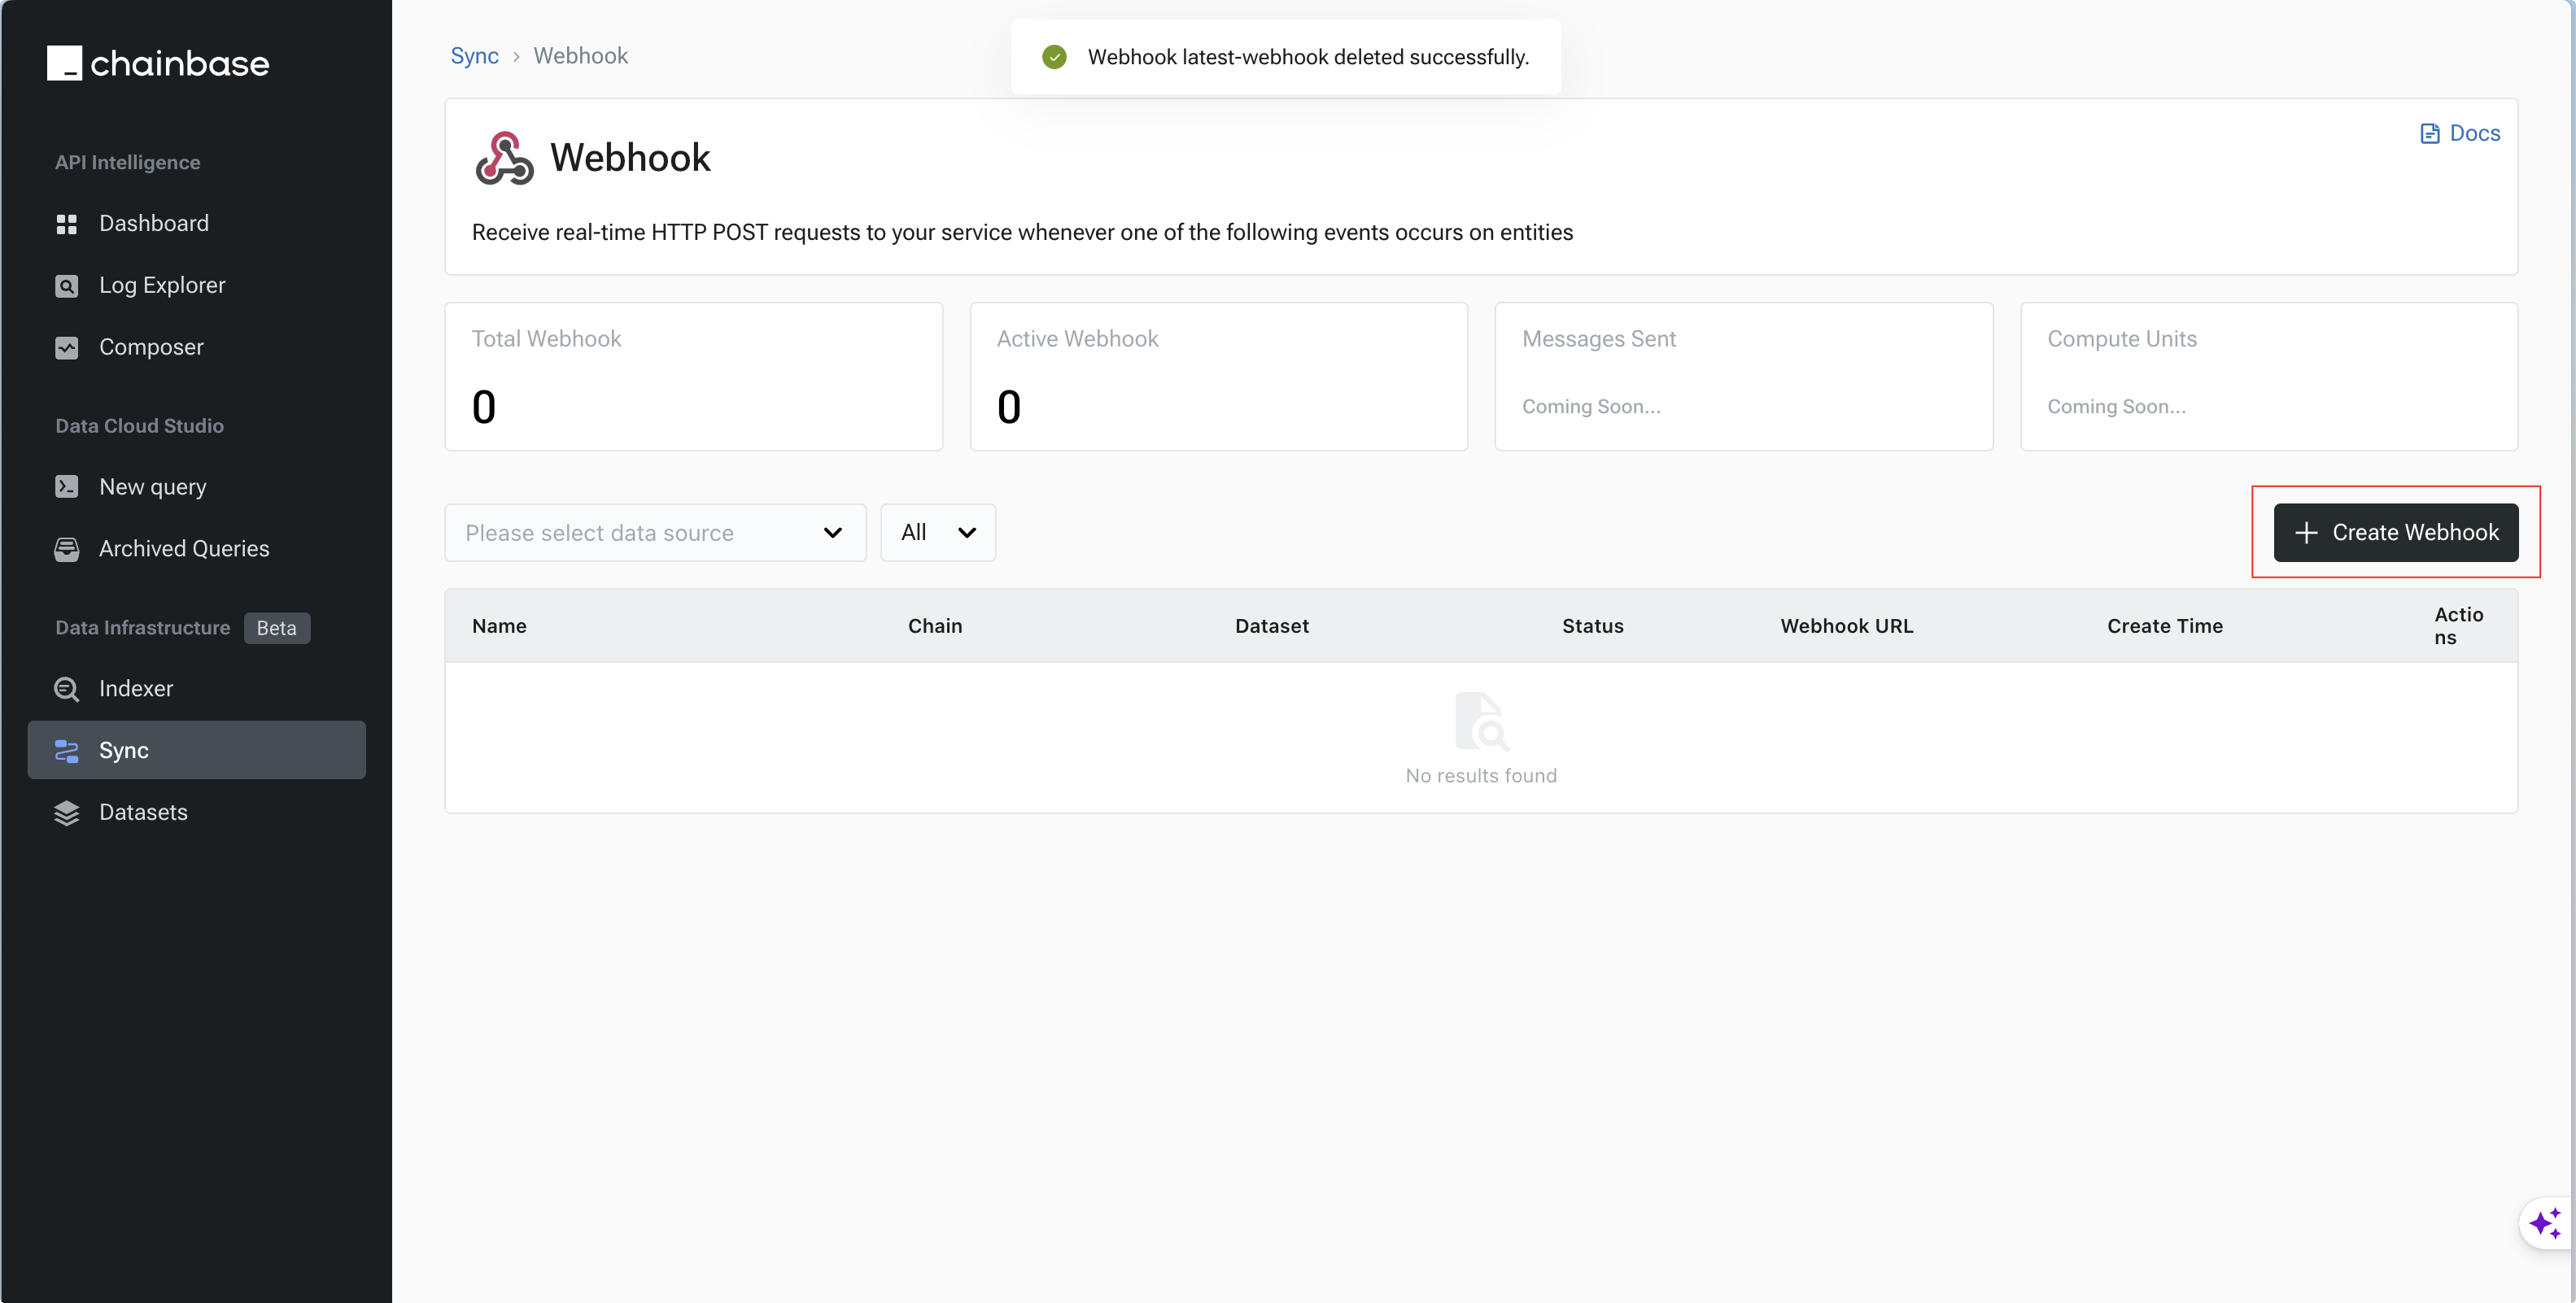Viewport: 2576px width, 1303px height.
Task: Click the Log Explorer magnifier icon
Action: coord(66,286)
